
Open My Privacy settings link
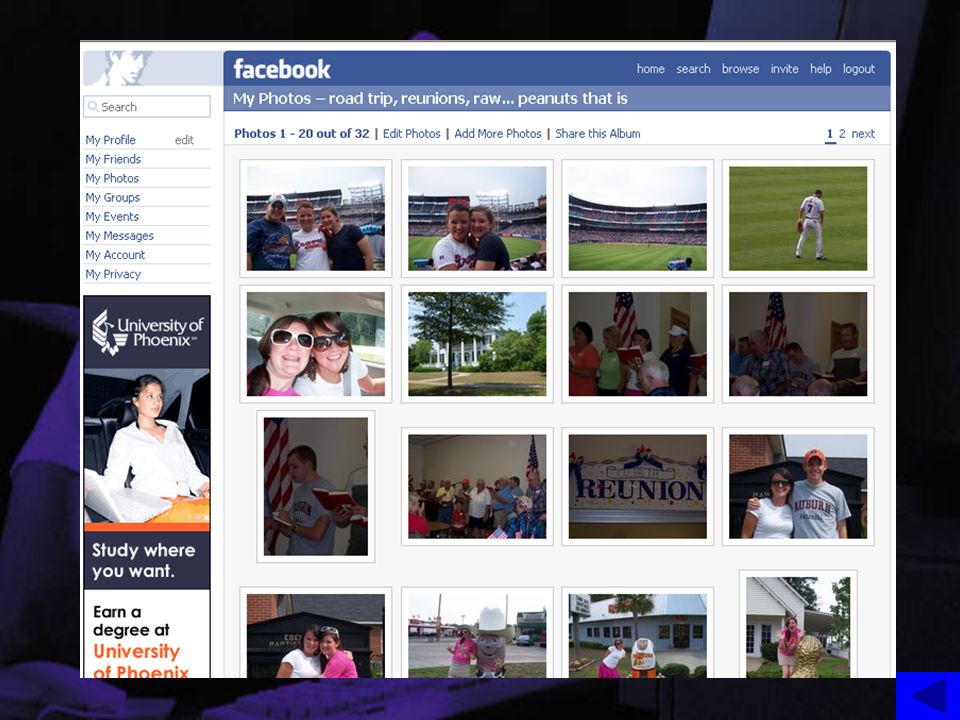click(113, 274)
